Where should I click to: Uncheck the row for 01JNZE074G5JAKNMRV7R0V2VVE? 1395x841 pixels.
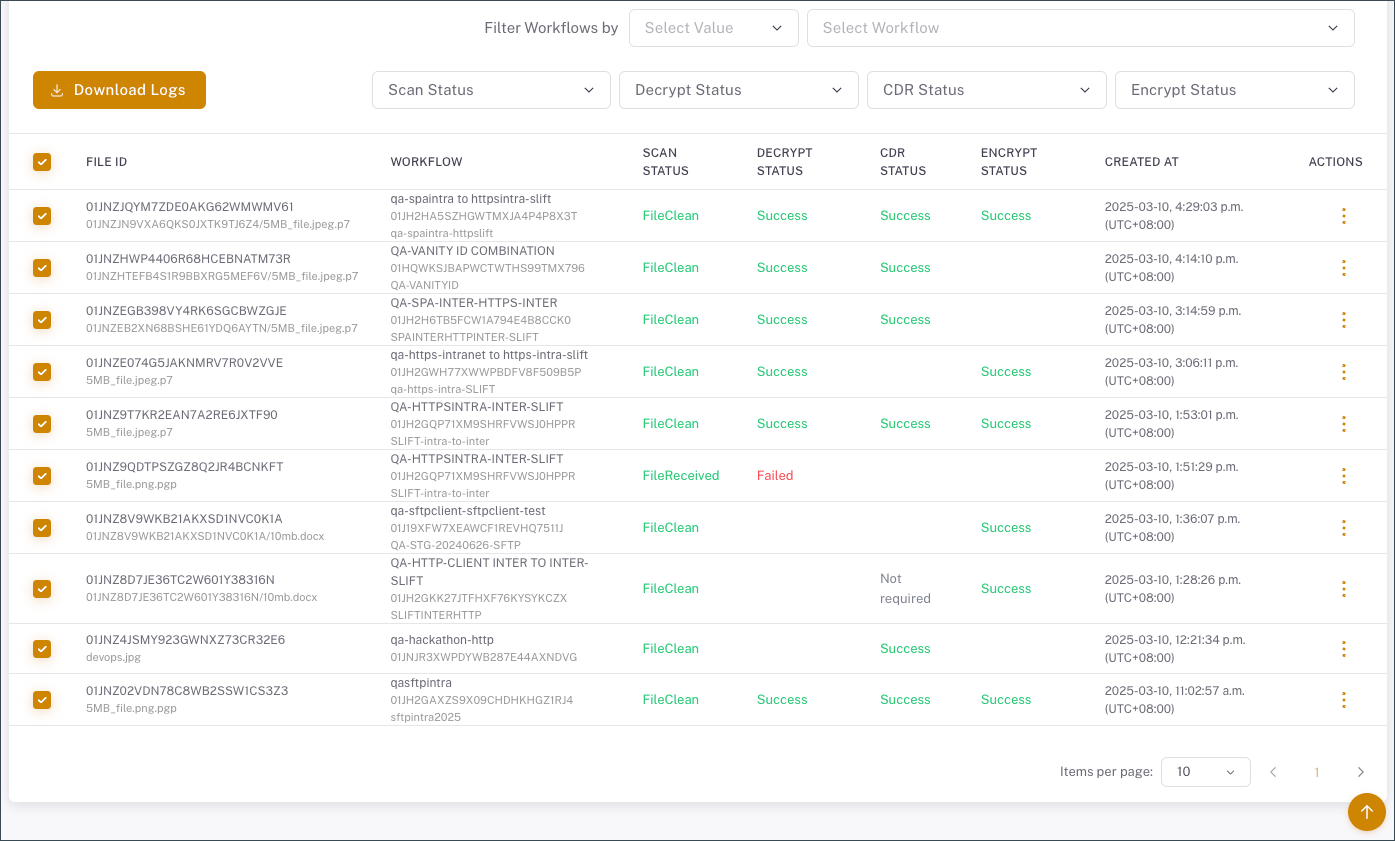point(42,372)
